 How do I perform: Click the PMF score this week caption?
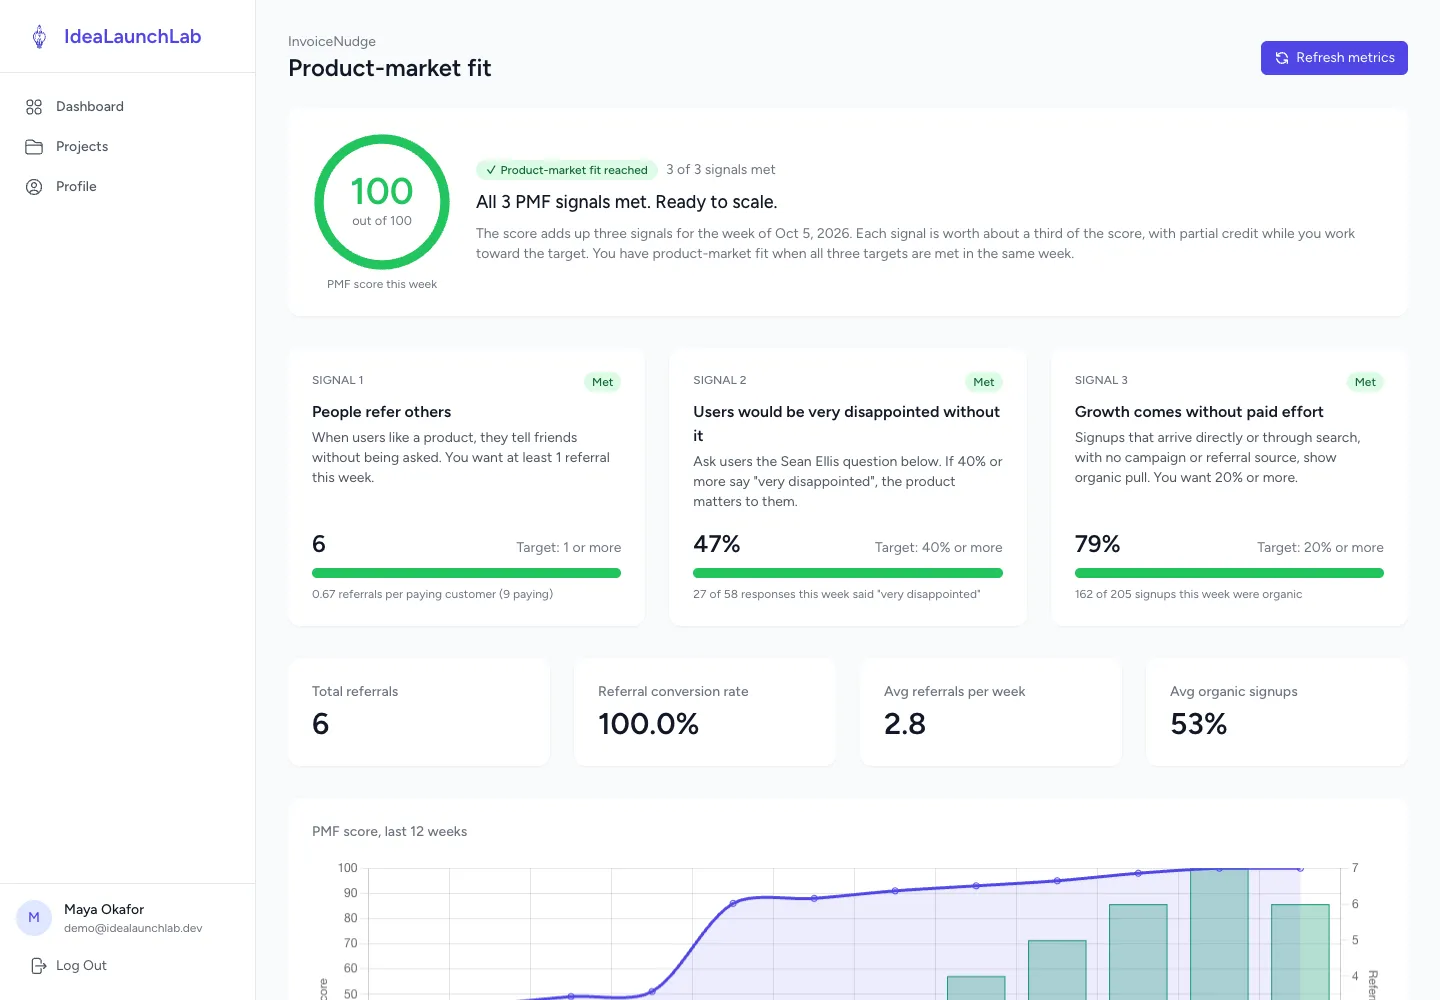pyautogui.click(x=382, y=285)
